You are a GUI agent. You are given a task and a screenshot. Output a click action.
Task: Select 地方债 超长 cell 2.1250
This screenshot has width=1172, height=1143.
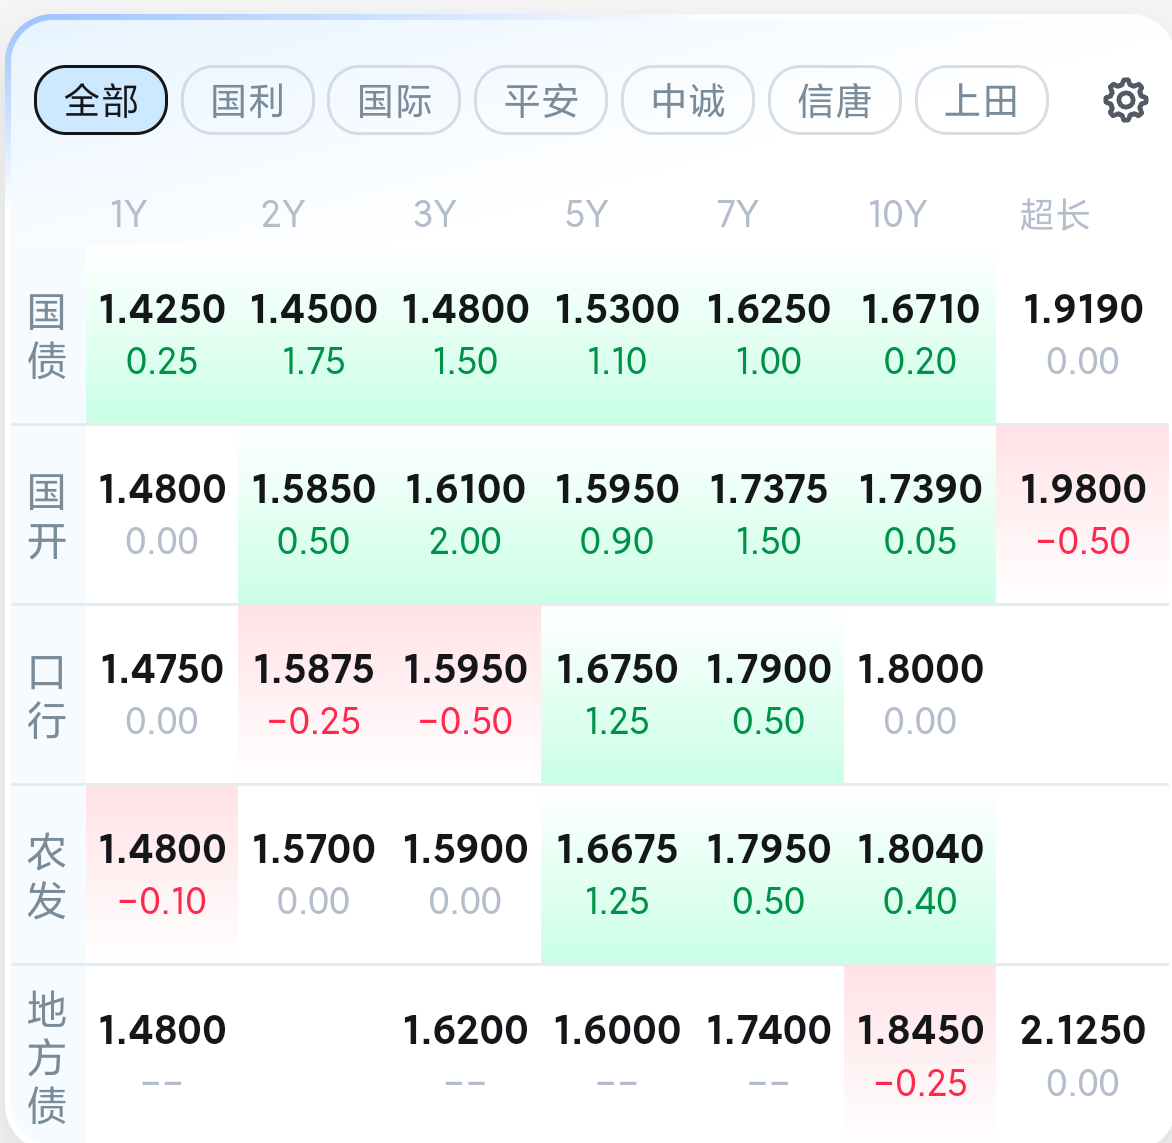tap(1083, 1054)
